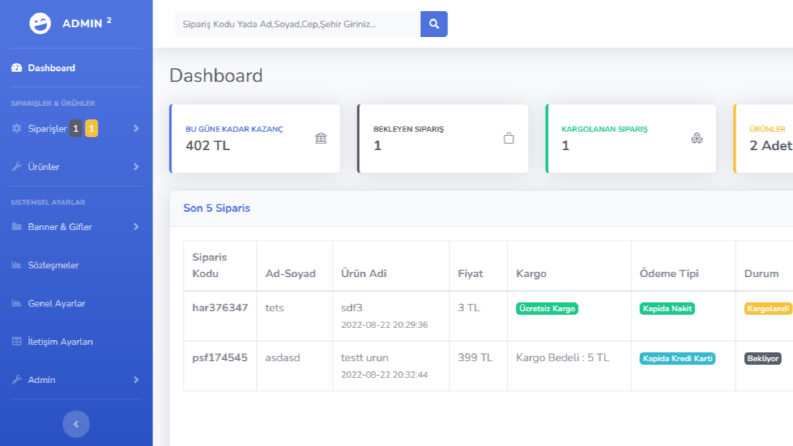
Task: Click the bank icon on earnings card
Action: point(321,138)
